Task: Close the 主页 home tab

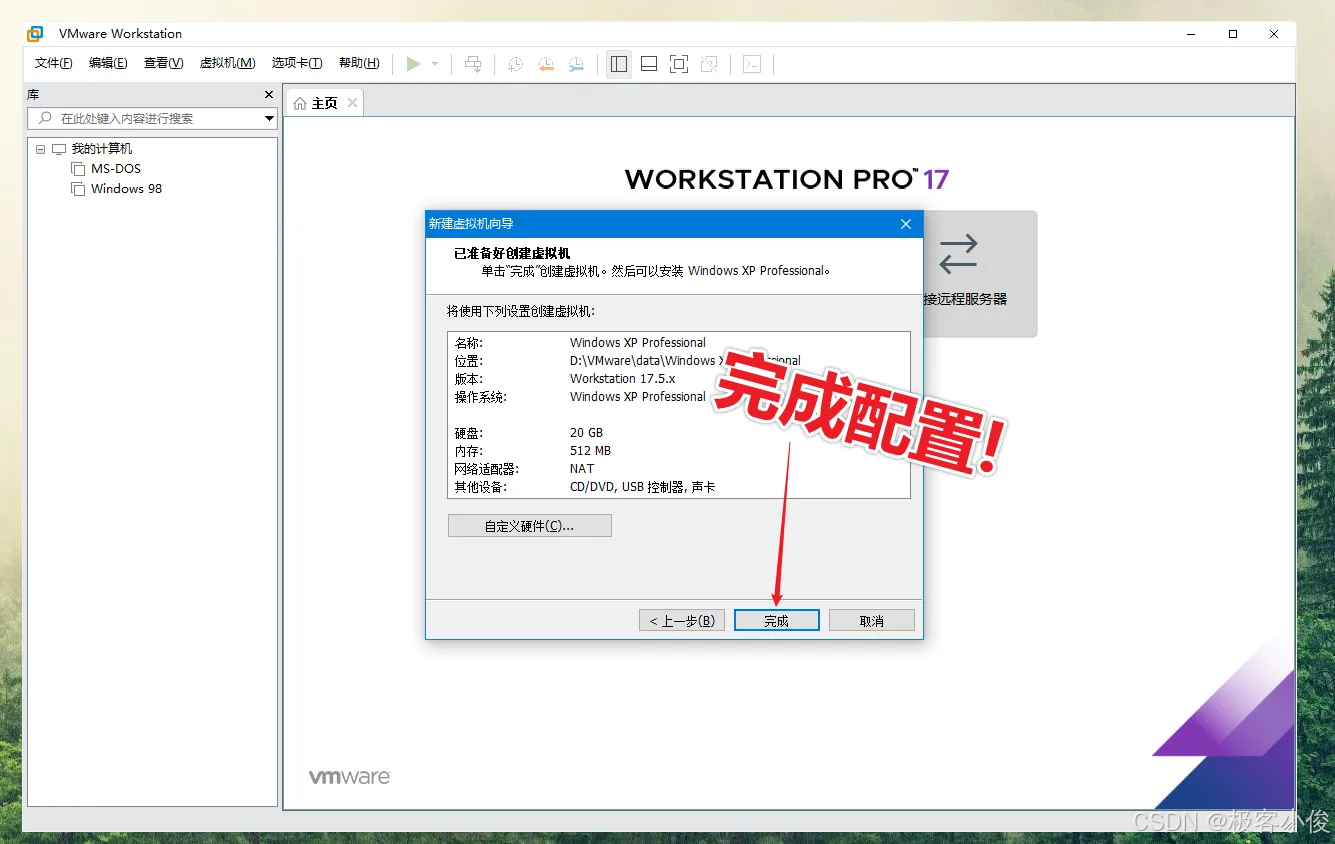Action: point(351,103)
